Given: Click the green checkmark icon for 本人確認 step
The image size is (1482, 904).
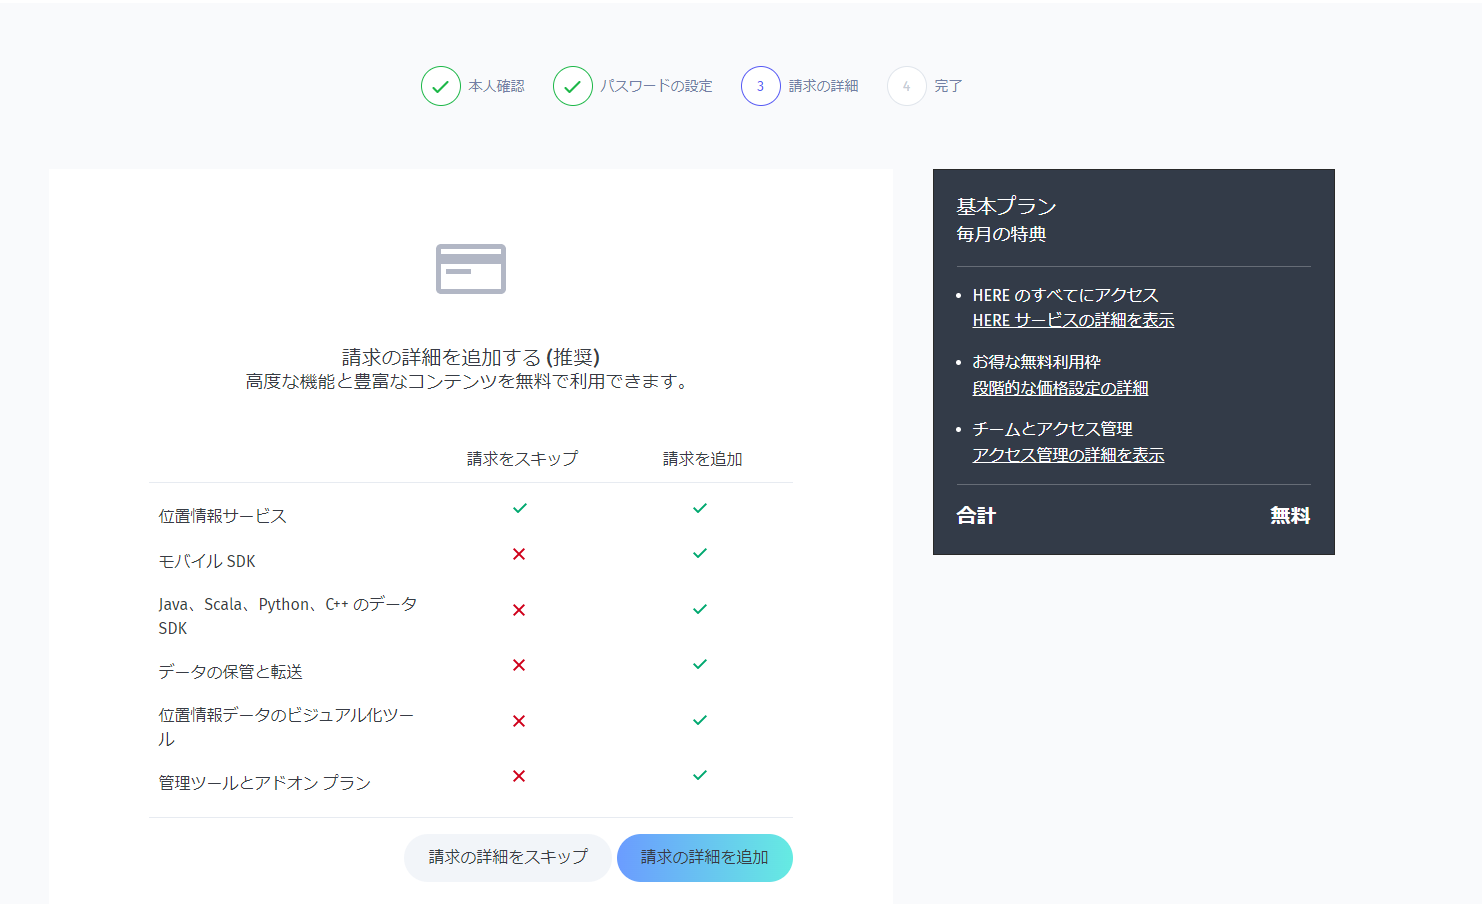Looking at the screenshot, I should pyautogui.click(x=441, y=86).
